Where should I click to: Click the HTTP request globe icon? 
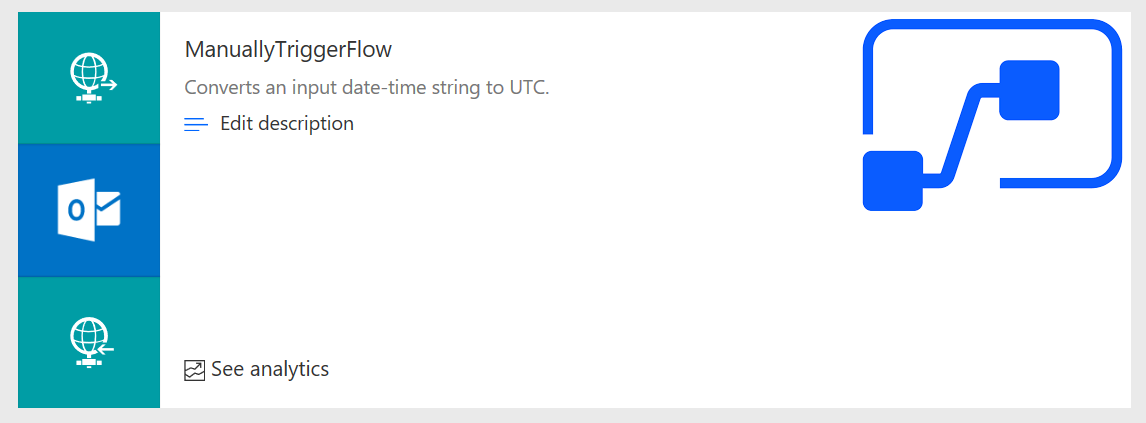pyautogui.click(x=90, y=77)
